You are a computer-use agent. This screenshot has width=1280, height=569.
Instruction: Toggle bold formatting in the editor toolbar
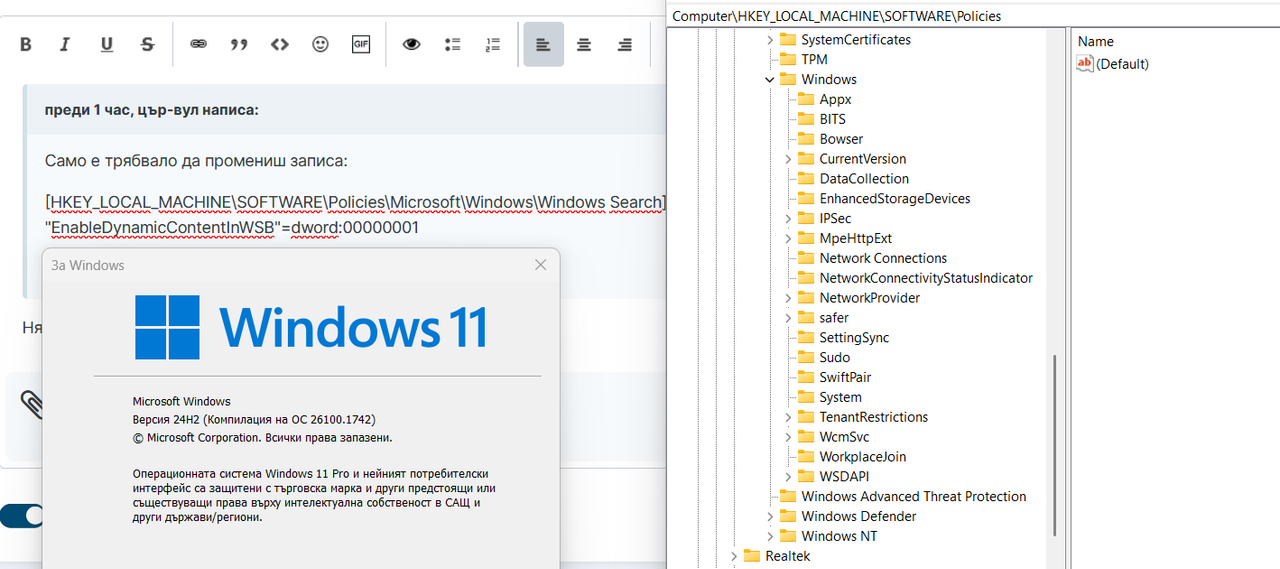(x=26, y=45)
